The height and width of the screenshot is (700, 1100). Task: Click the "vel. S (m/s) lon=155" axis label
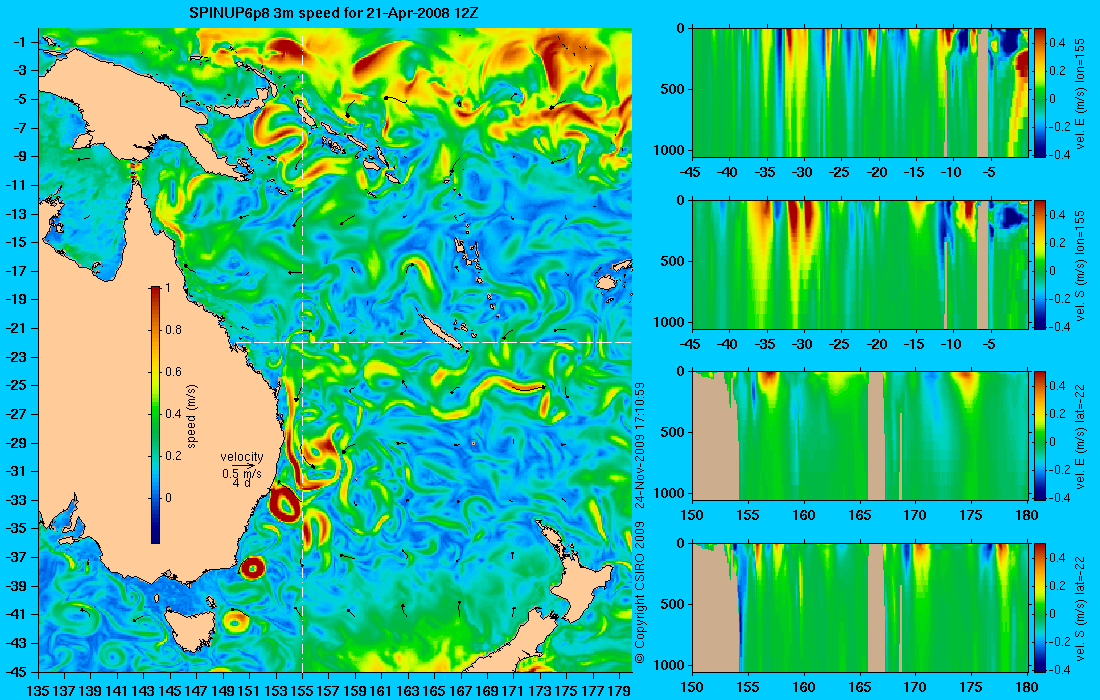point(1080,265)
